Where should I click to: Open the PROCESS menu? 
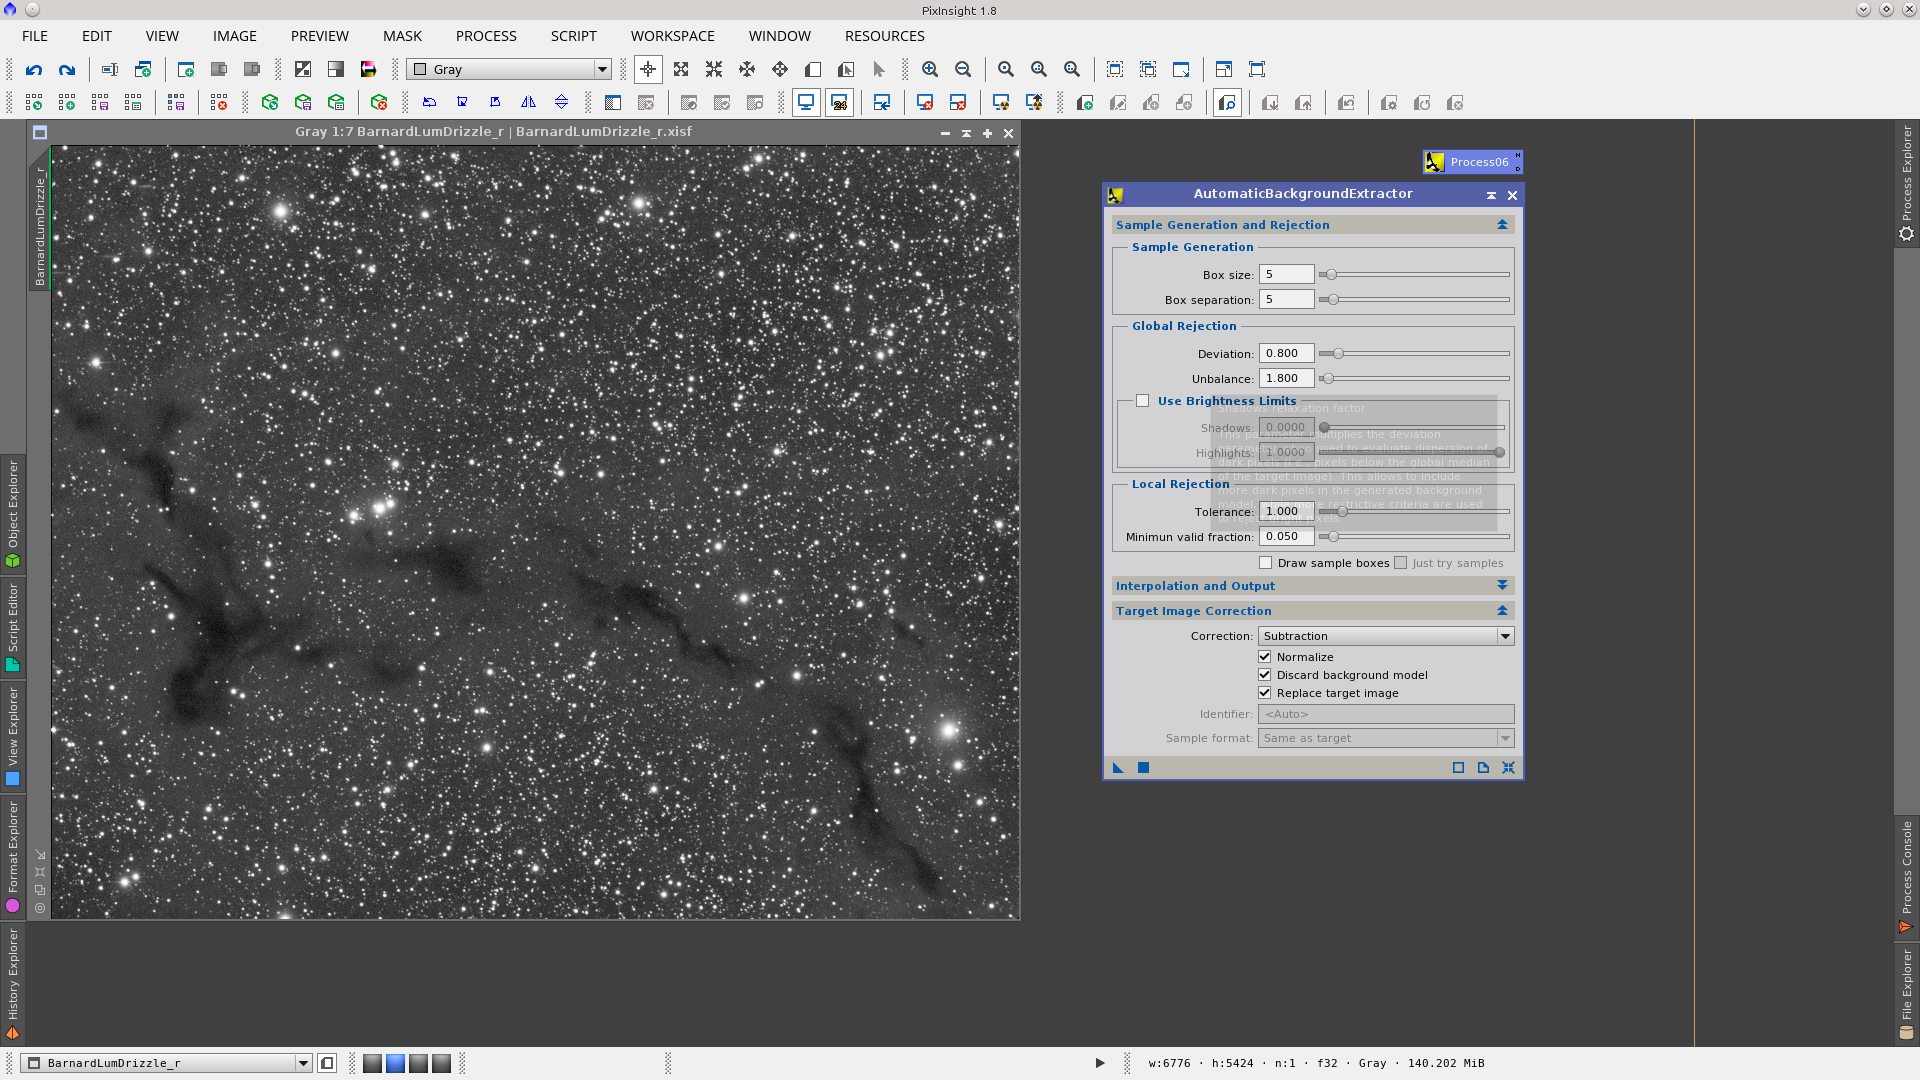pyautogui.click(x=486, y=36)
